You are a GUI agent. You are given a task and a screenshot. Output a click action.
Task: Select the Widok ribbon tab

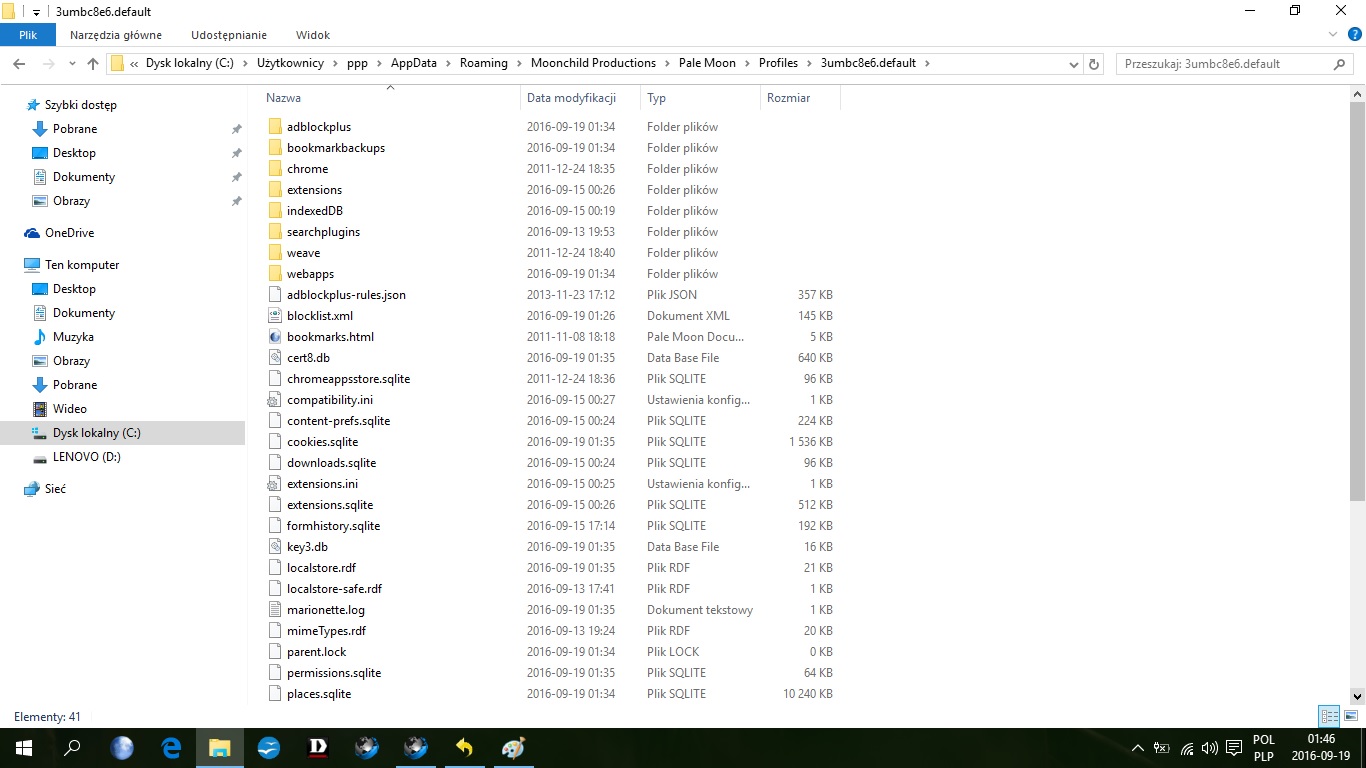pos(313,35)
